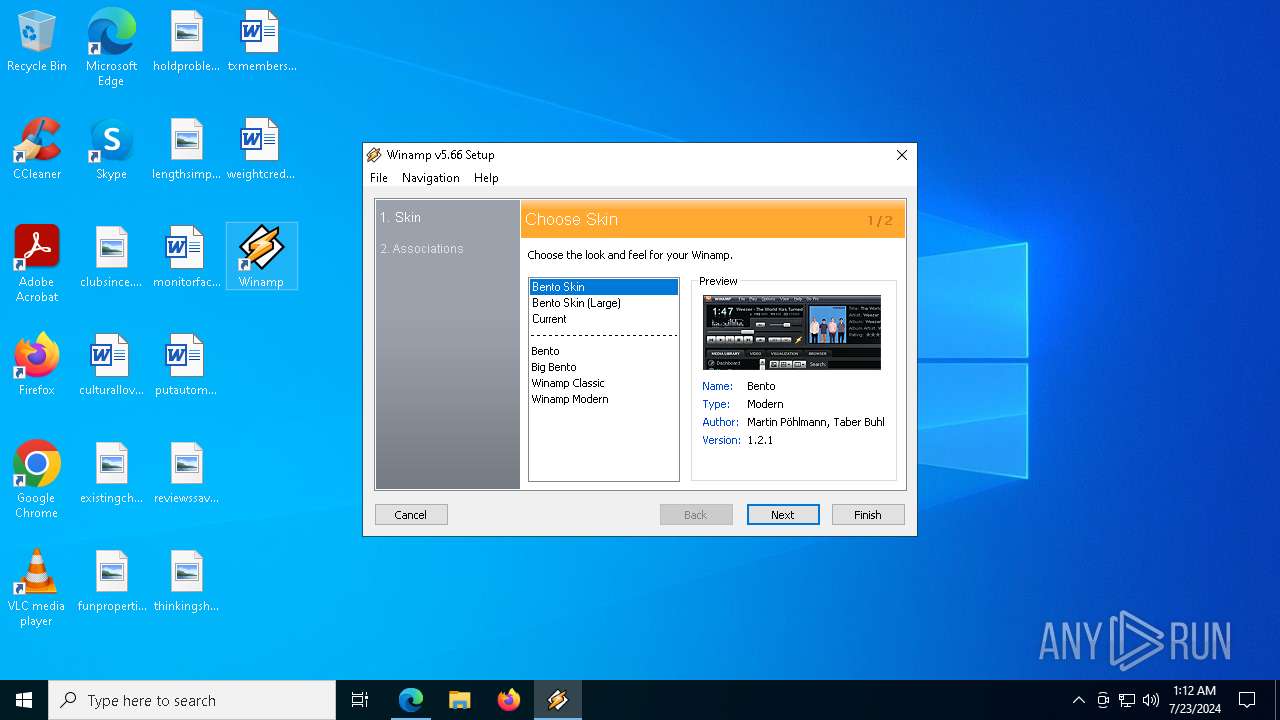Viewport: 1280px width, 720px height.
Task: Select the Winamp desktop shortcut
Action: point(261,257)
